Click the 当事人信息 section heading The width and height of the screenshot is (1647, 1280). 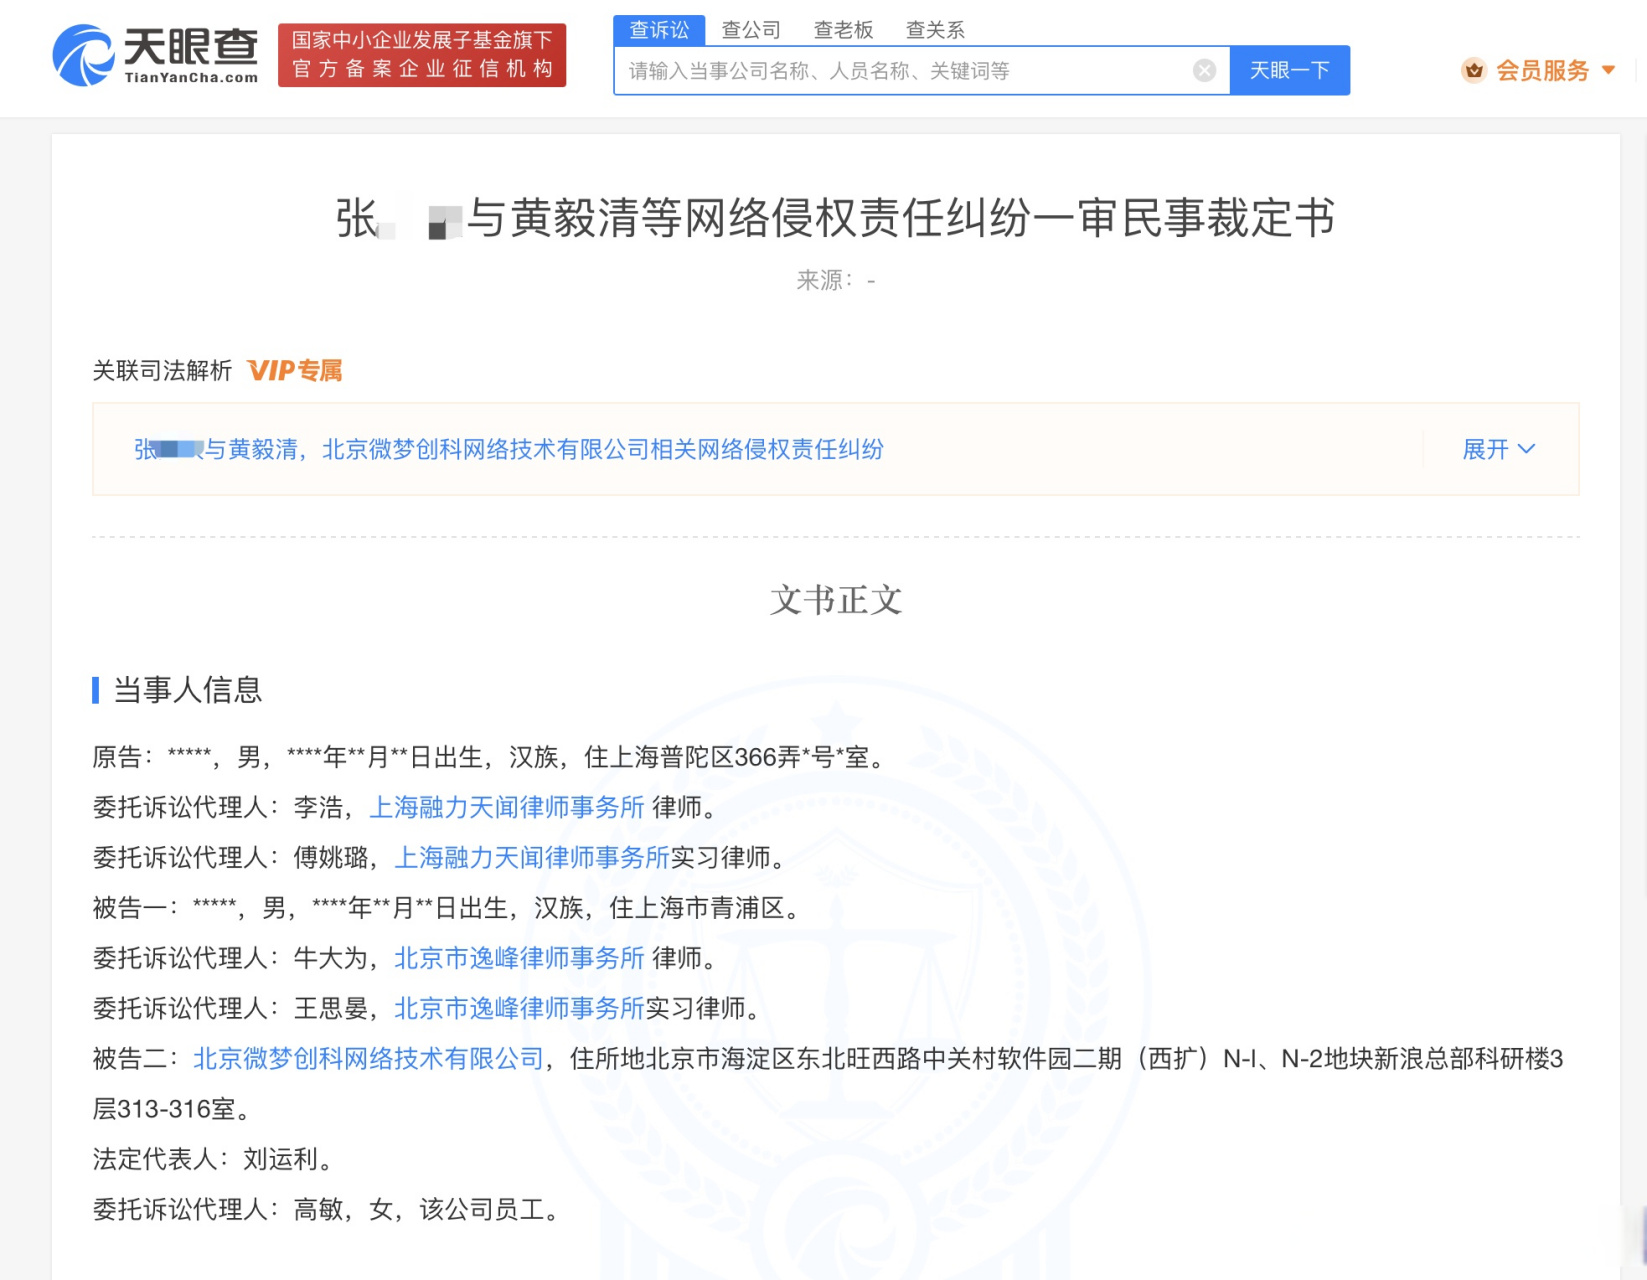click(x=188, y=690)
